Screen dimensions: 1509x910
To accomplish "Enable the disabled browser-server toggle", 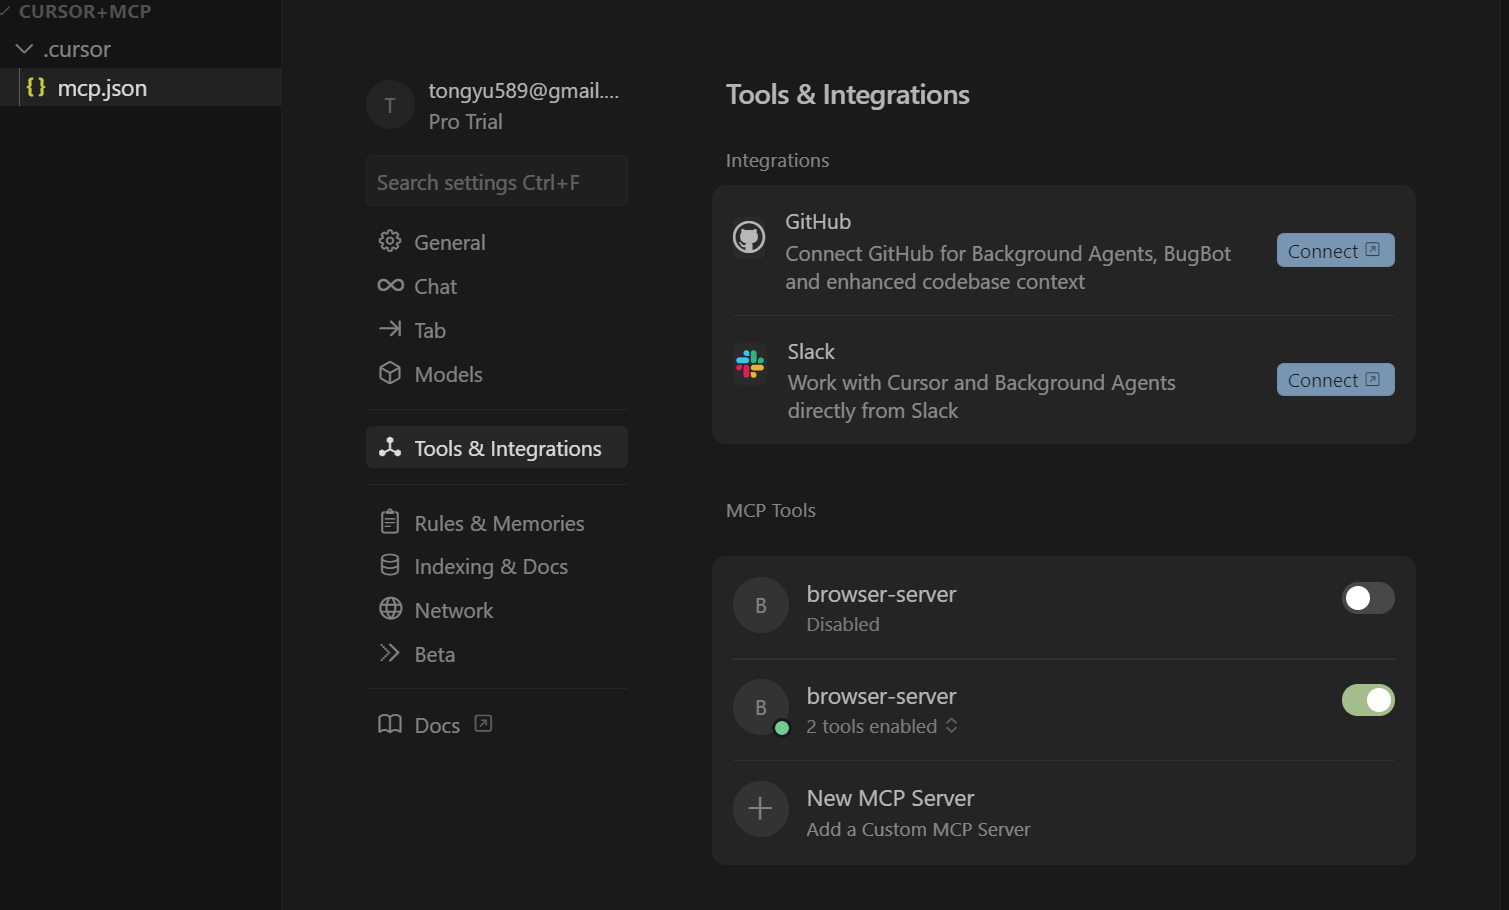I will pyautogui.click(x=1368, y=598).
